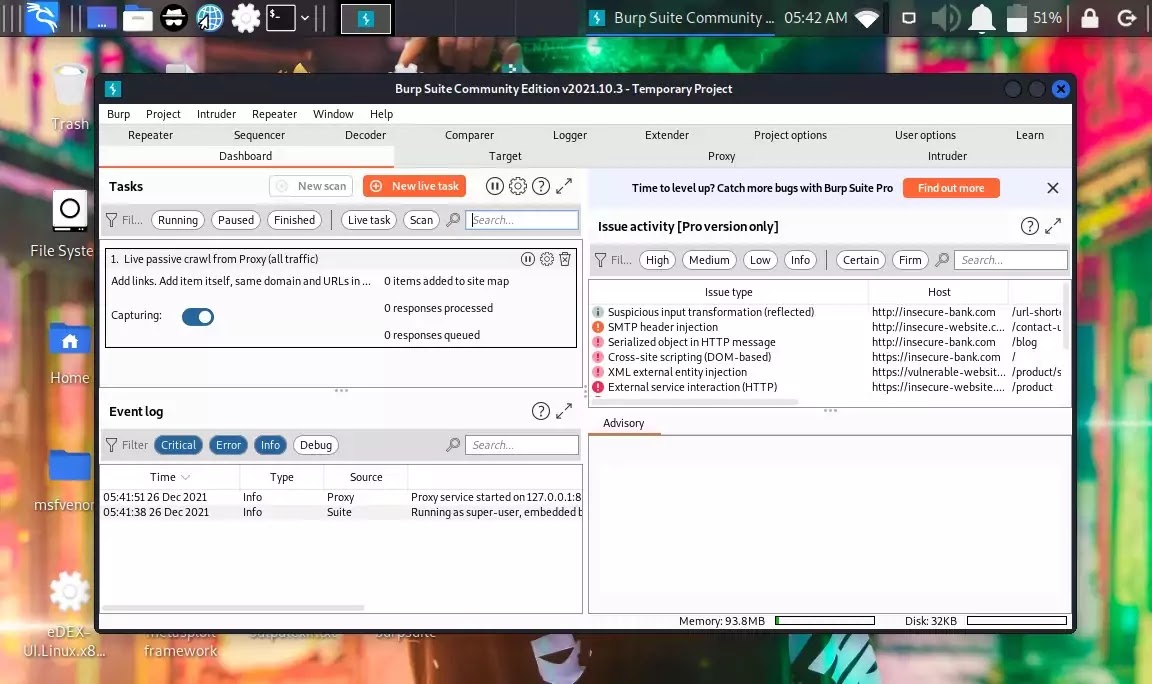Screen dimensions: 1152x684
Task: Toggle the Finished task filter
Action: pos(294,220)
